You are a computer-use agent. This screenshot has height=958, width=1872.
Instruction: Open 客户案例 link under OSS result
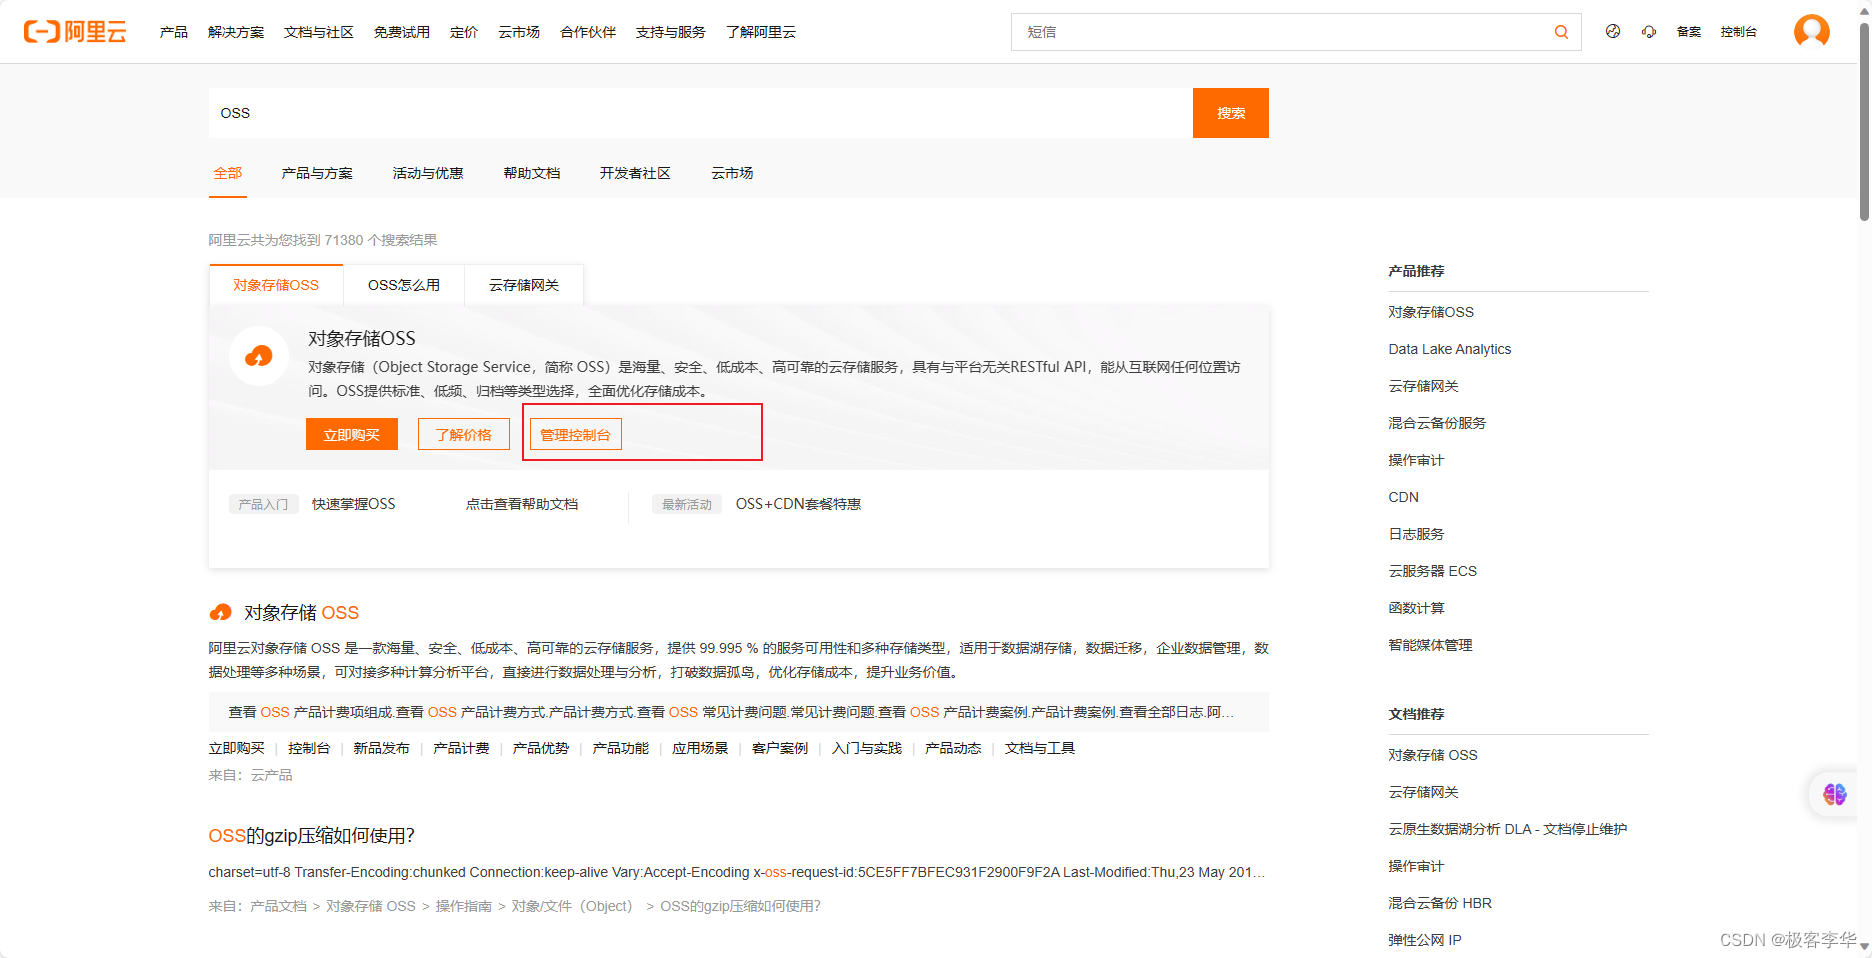(x=780, y=748)
